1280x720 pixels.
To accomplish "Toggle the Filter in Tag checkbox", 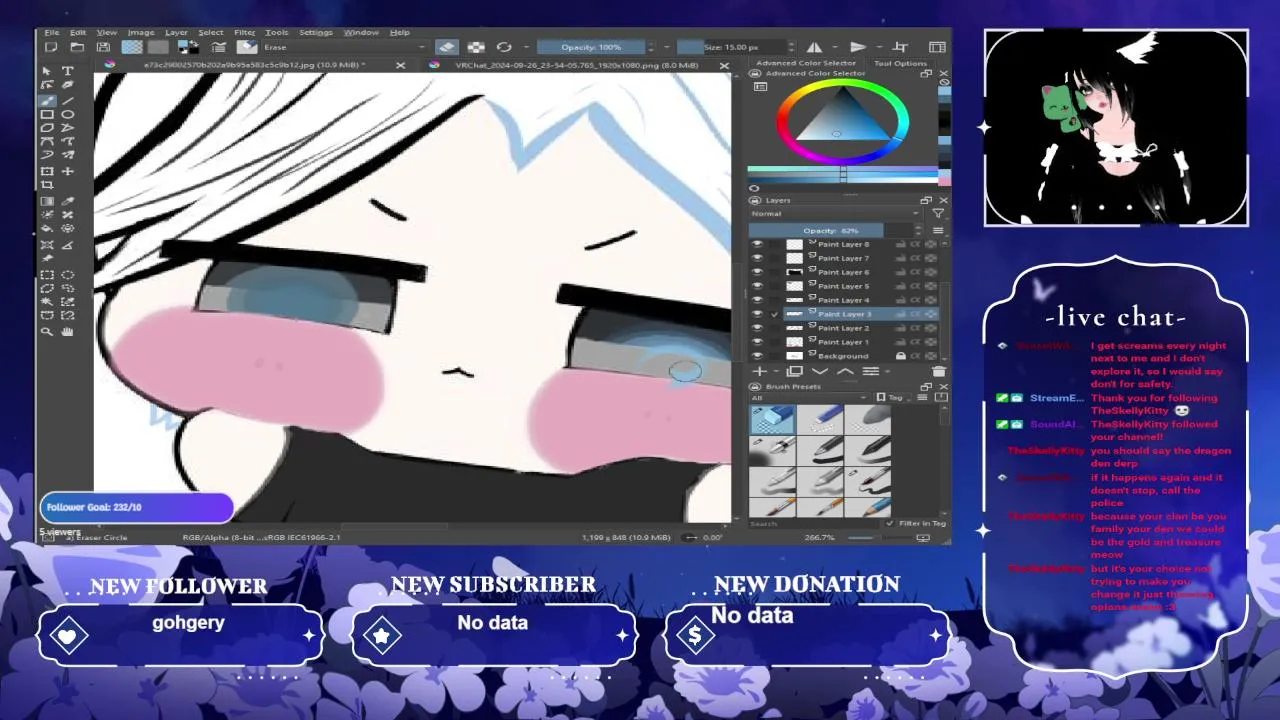I will 890,523.
